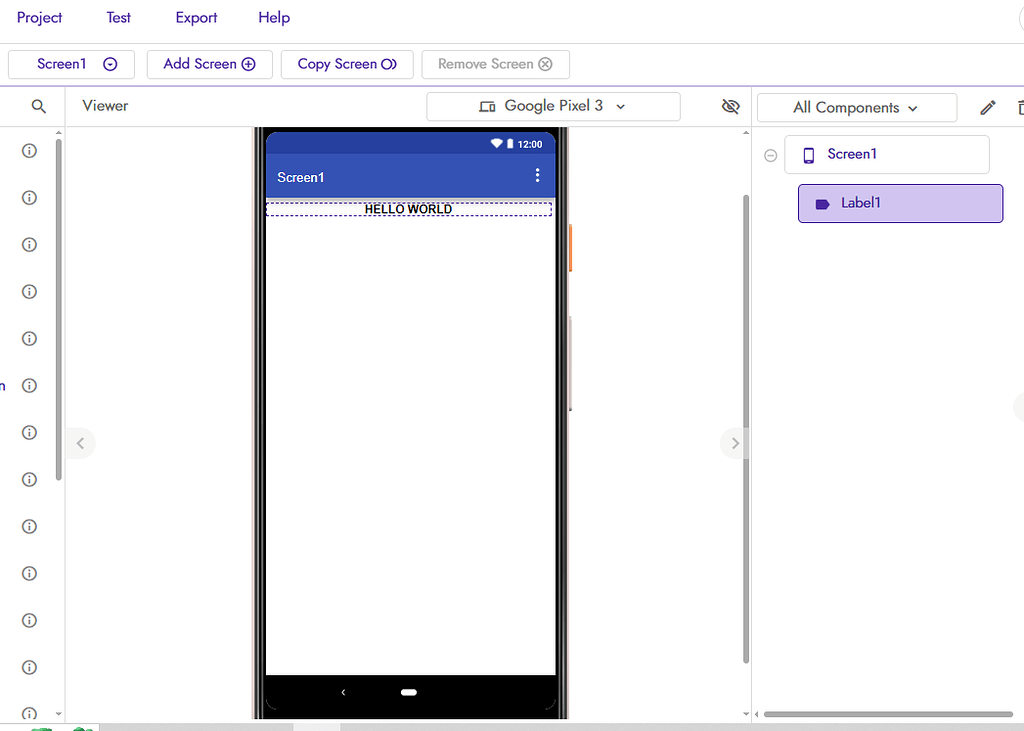Collapse the palette panel with the left arrow
The image size is (1024, 731).
80,443
